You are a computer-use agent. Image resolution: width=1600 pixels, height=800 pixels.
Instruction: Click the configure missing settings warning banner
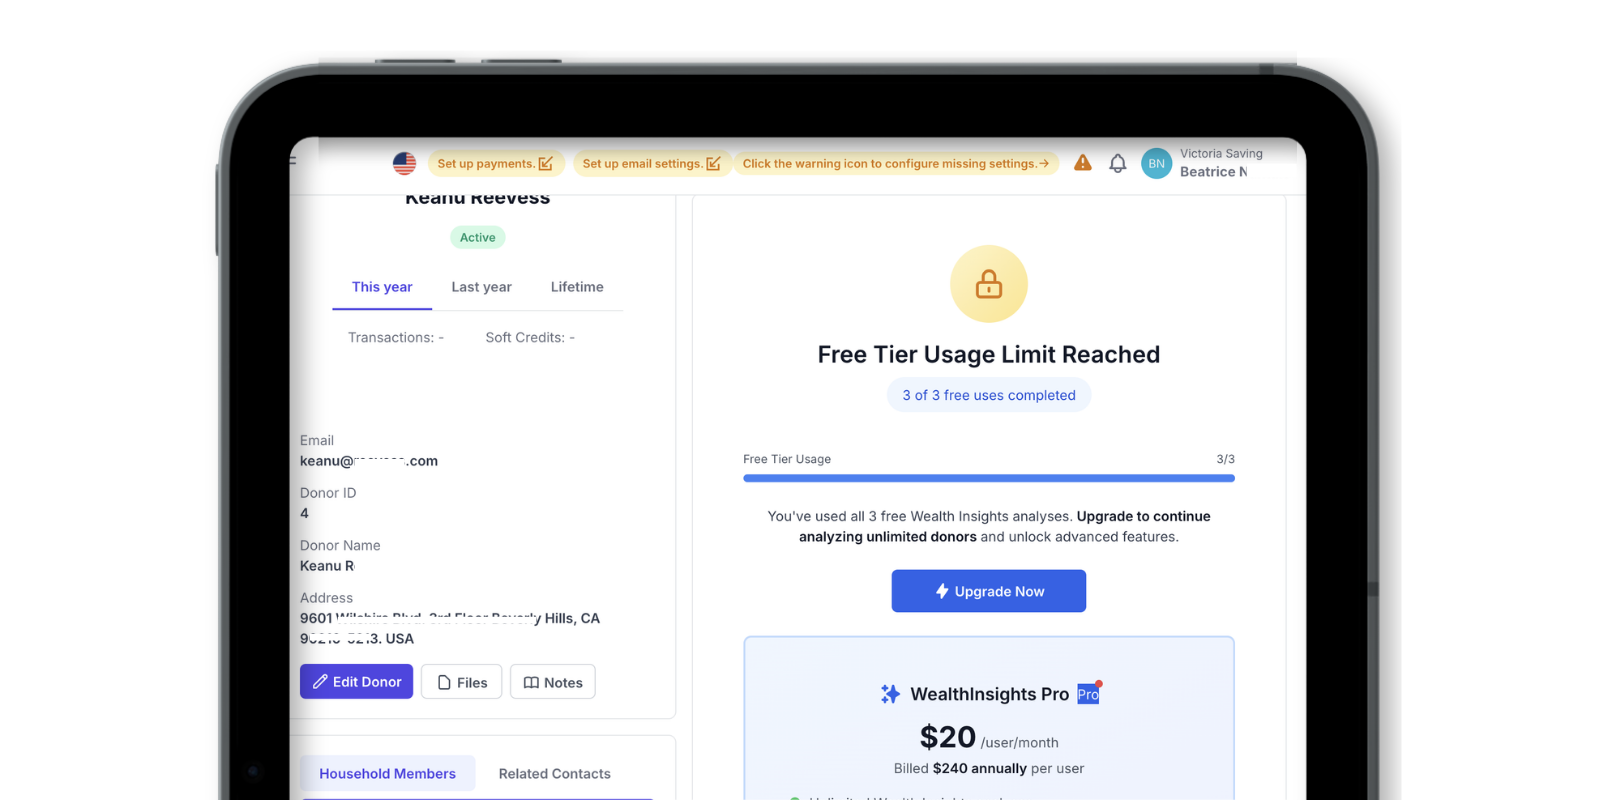[x=896, y=164]
